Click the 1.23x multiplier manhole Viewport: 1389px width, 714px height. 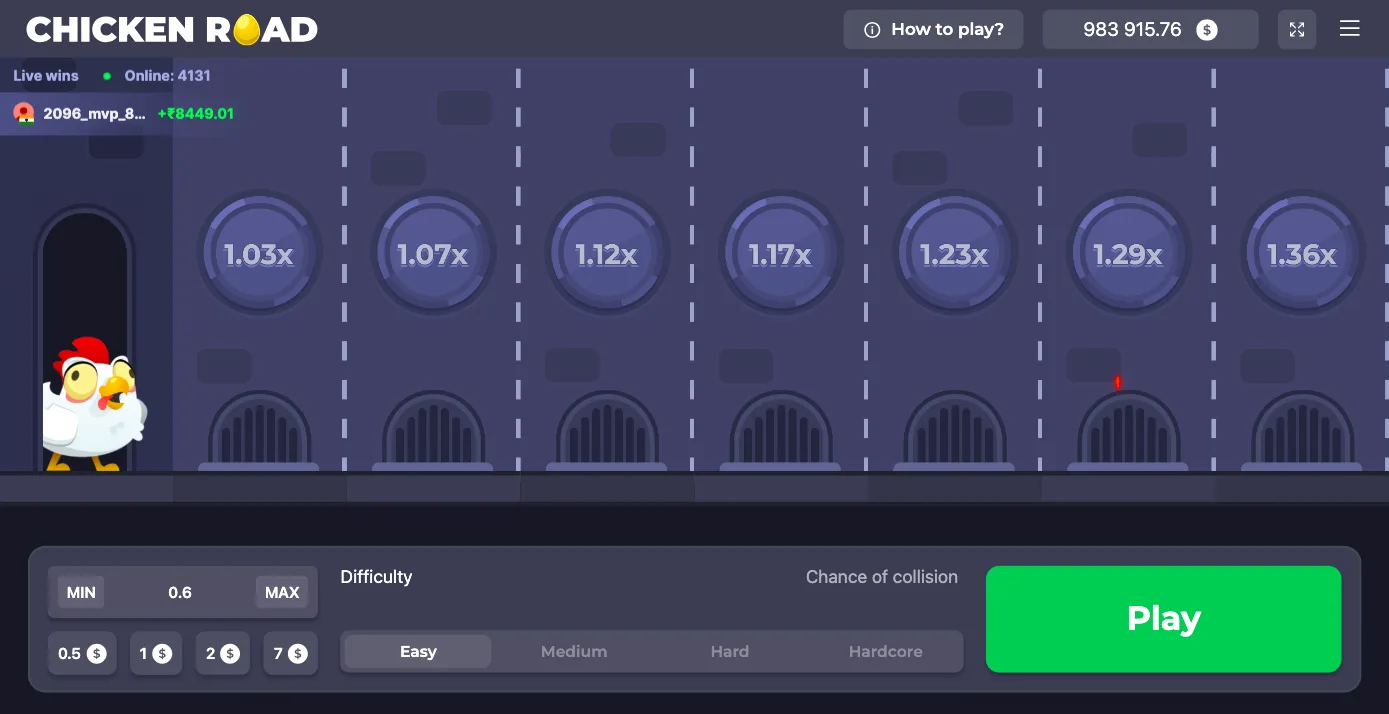tap(954, 254)
